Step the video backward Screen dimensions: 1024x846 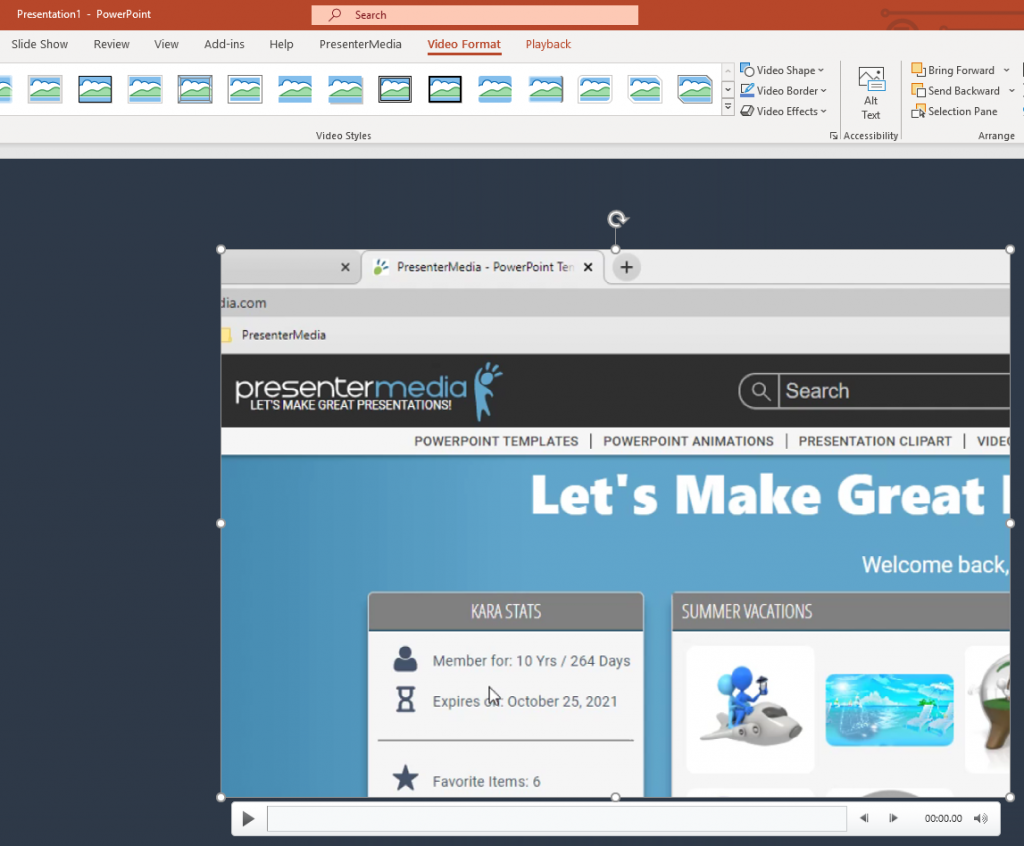[x=864, y=818]
